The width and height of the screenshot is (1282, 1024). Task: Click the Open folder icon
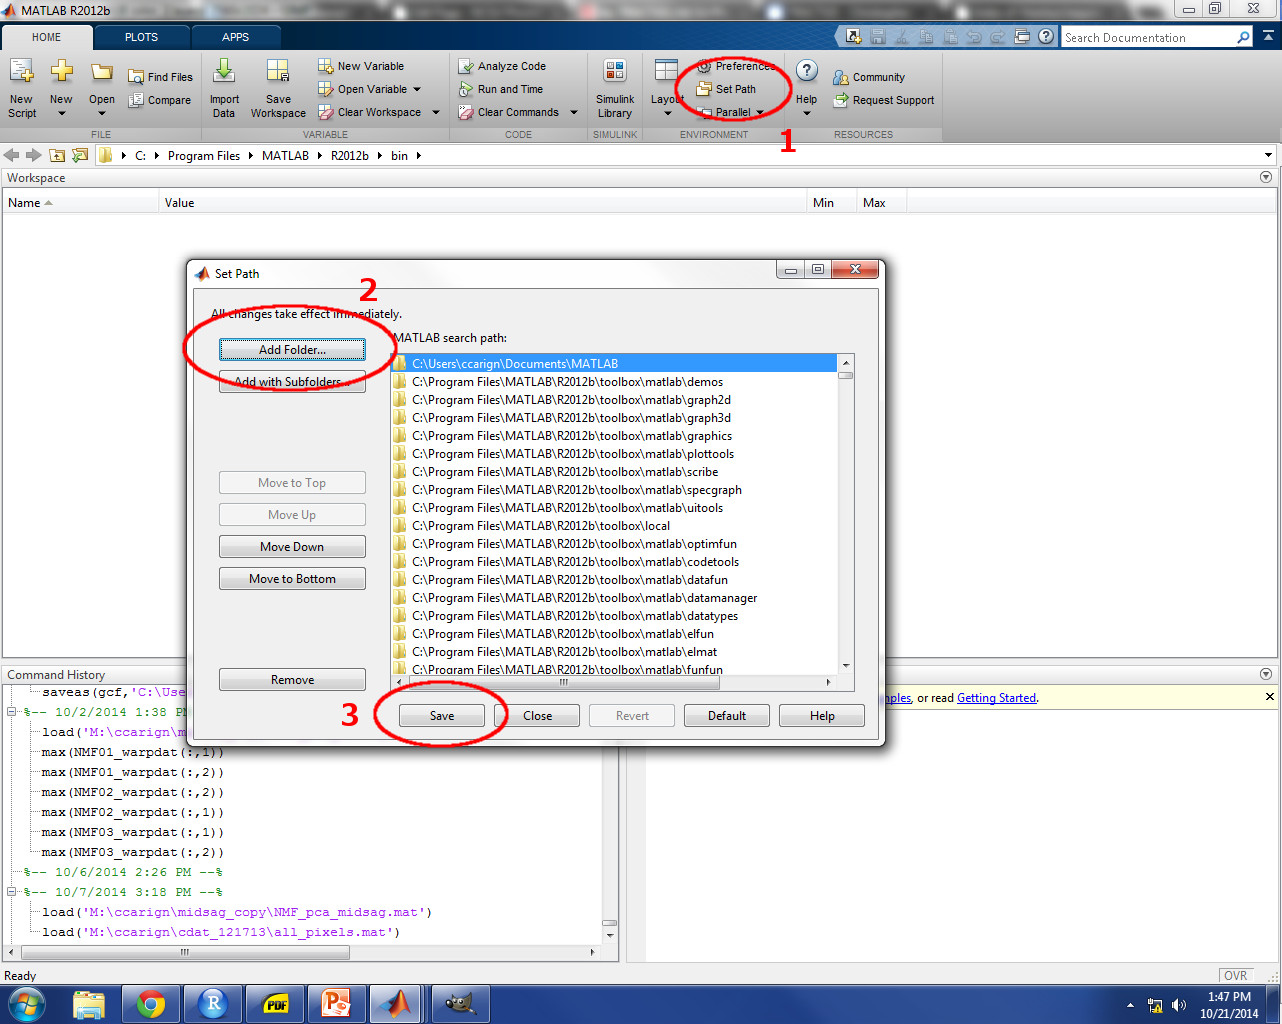102,72
